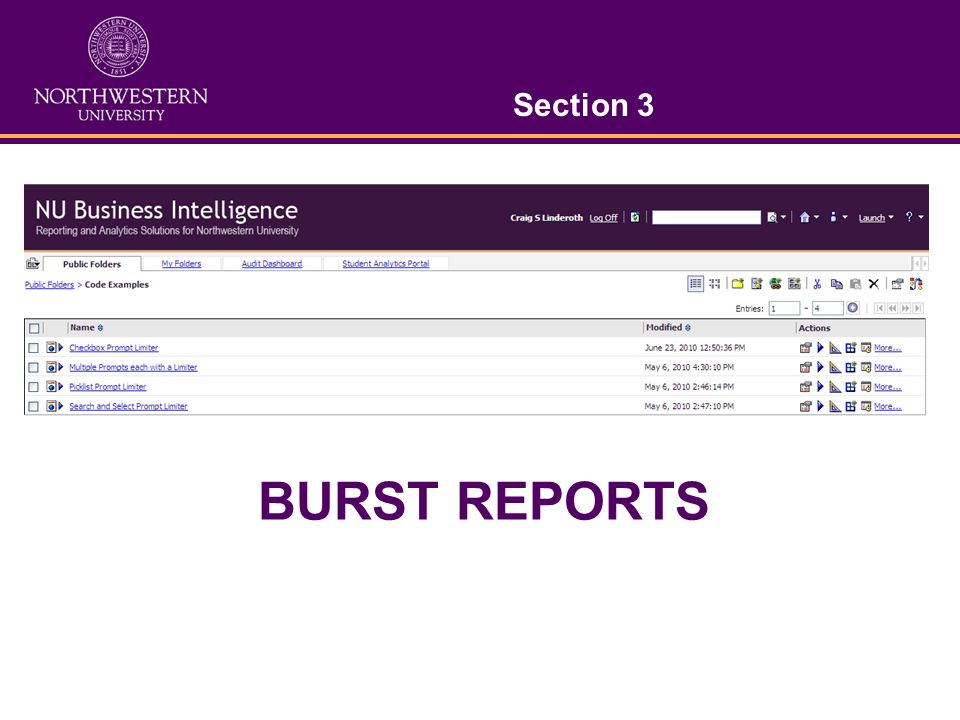Click the Copy toolbar icon
The image size is (960, 720).
836,283
